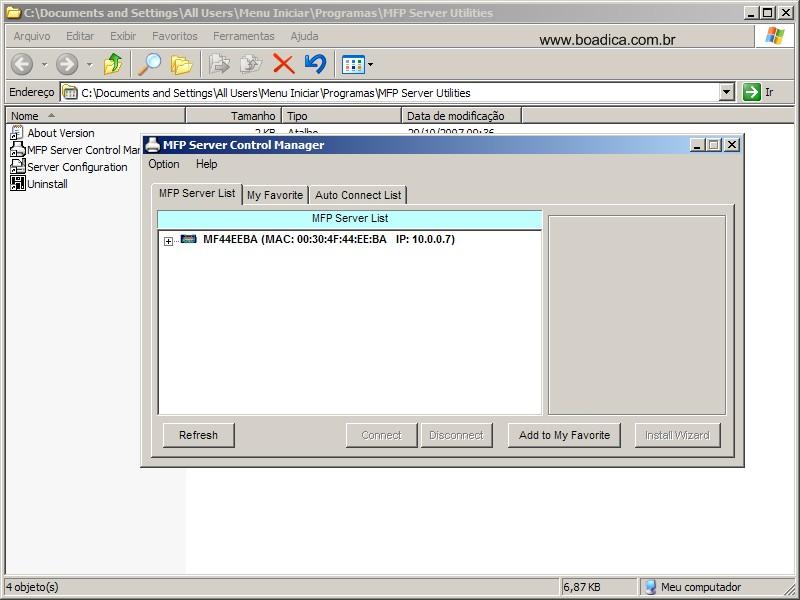This screenshot has width=800, height=600.
Task: Go back using Explorer's Back arrow
Action: [22, 64]
